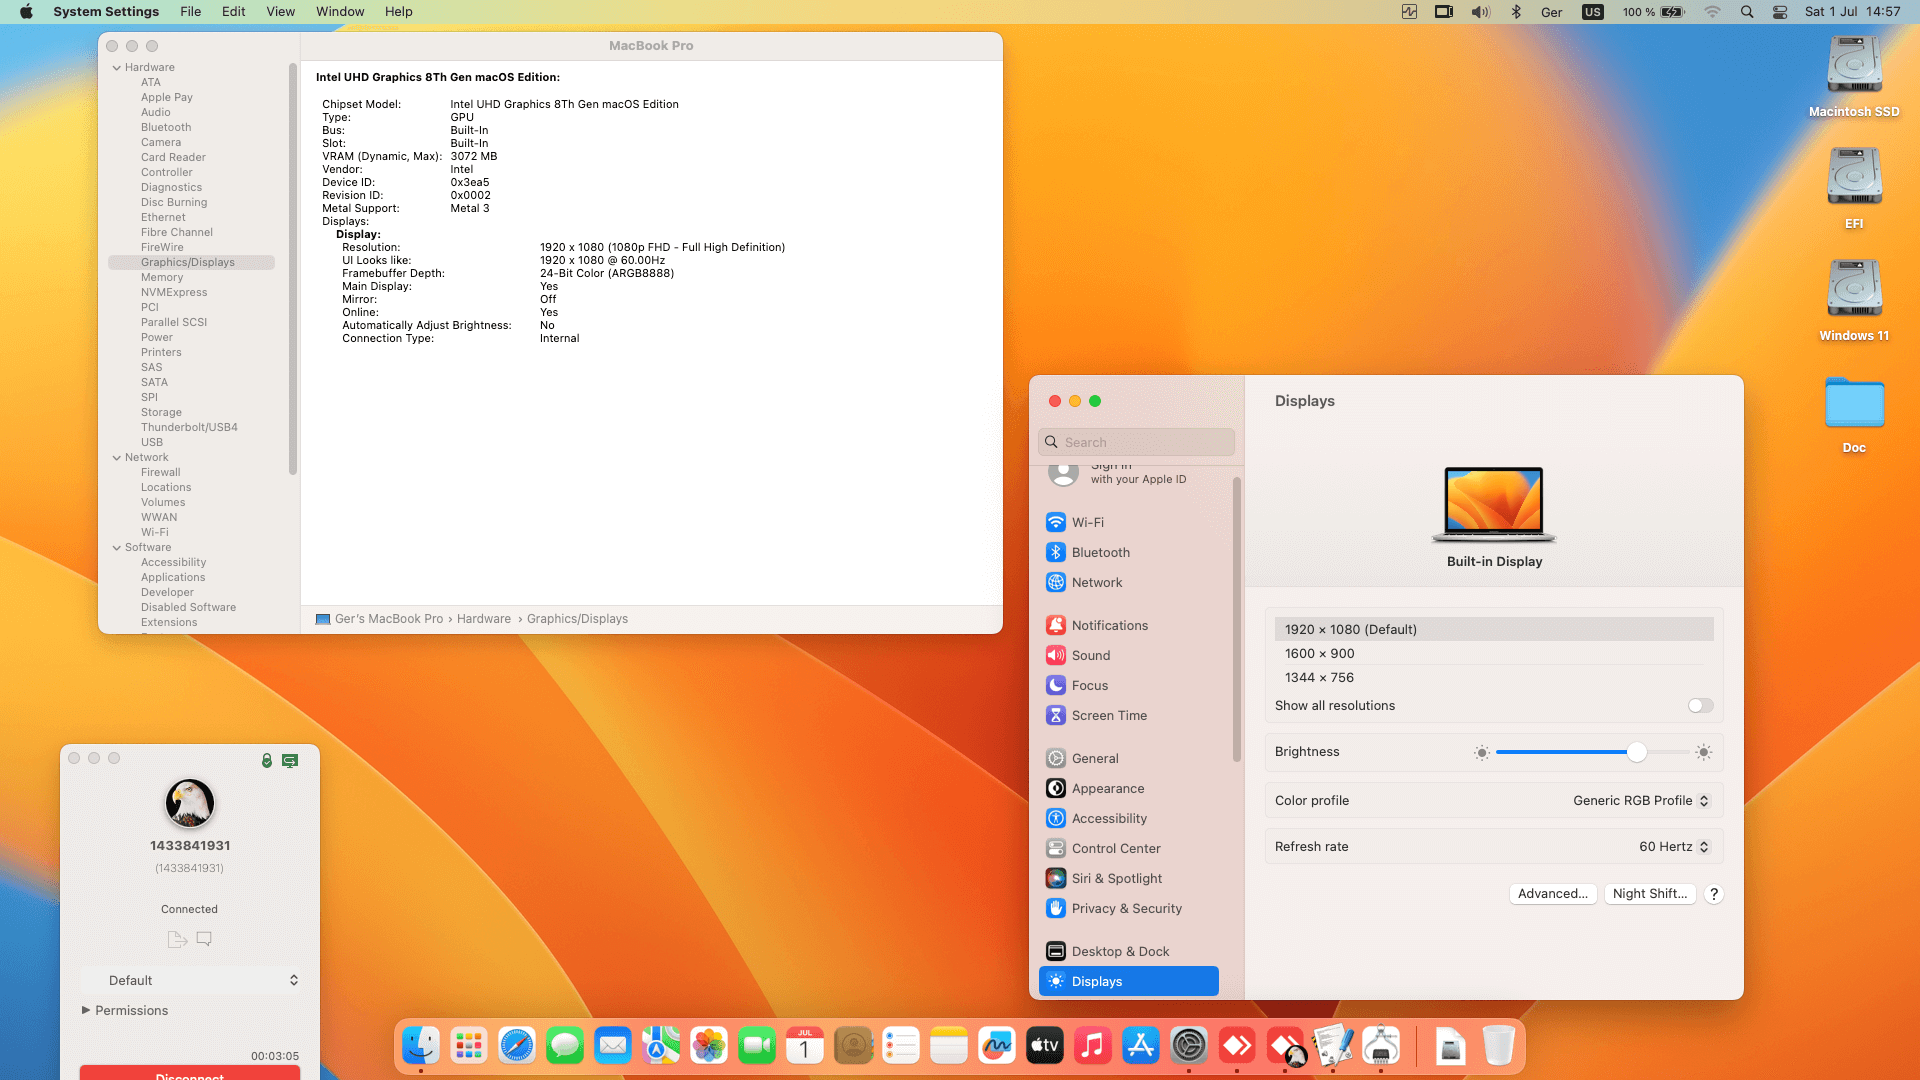Select Thunderbolt/USB4 in hardware list
The height and width of the screenshot is (1080, 1920).
(189, 428)
